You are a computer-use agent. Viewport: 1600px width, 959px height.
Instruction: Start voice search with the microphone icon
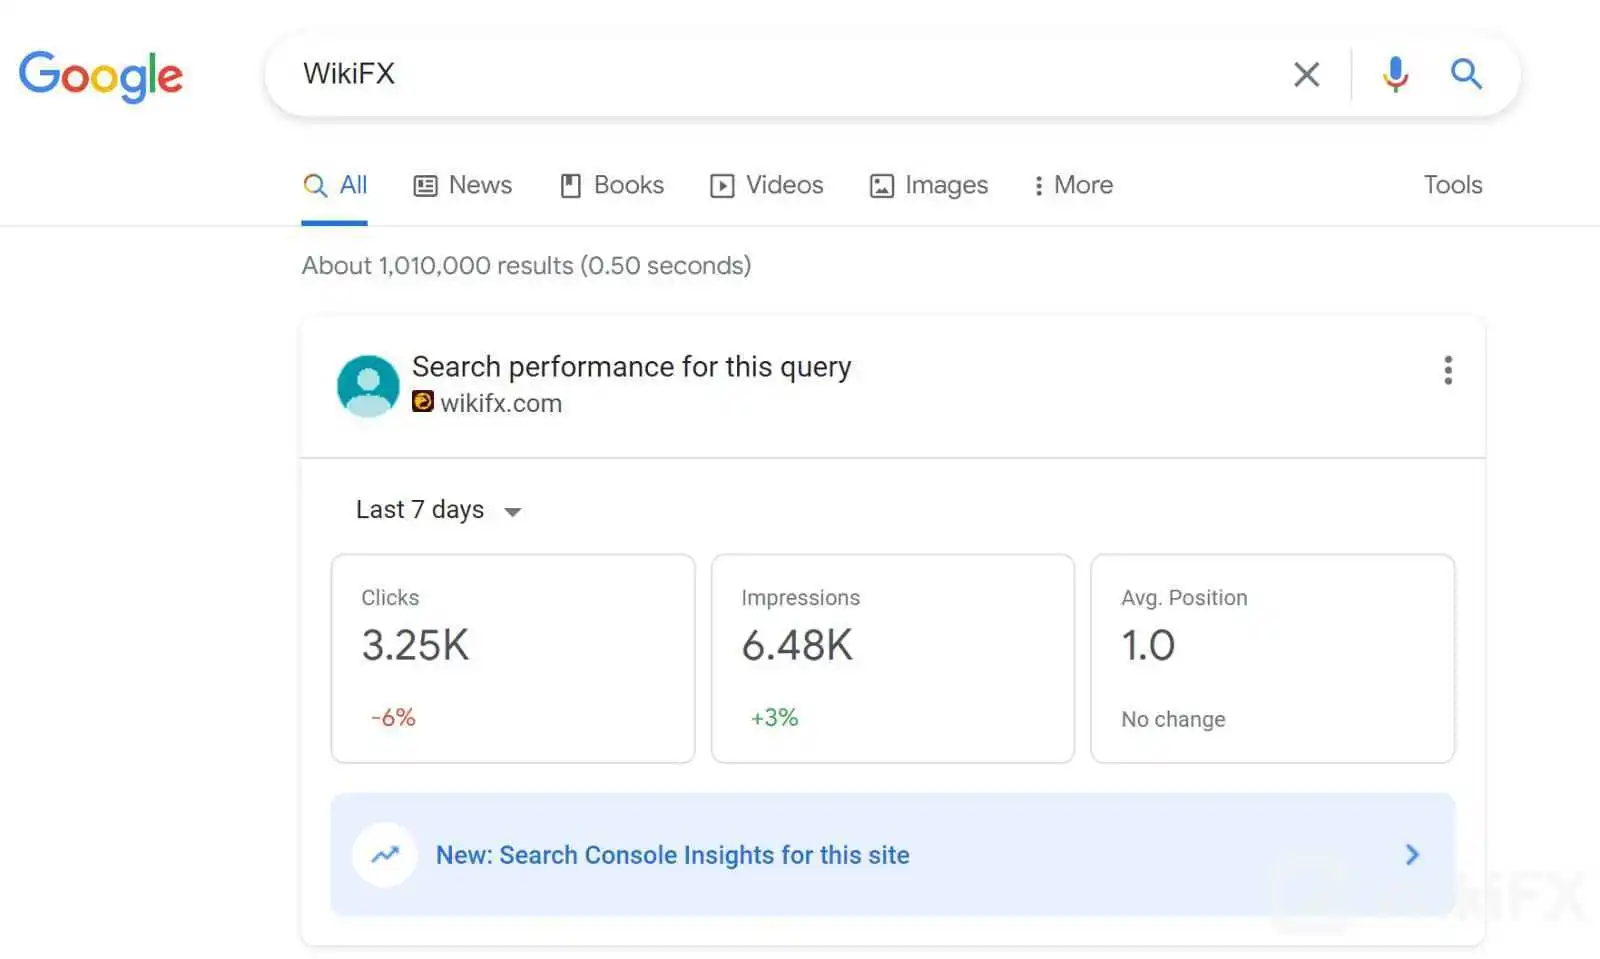[1395, 74]
